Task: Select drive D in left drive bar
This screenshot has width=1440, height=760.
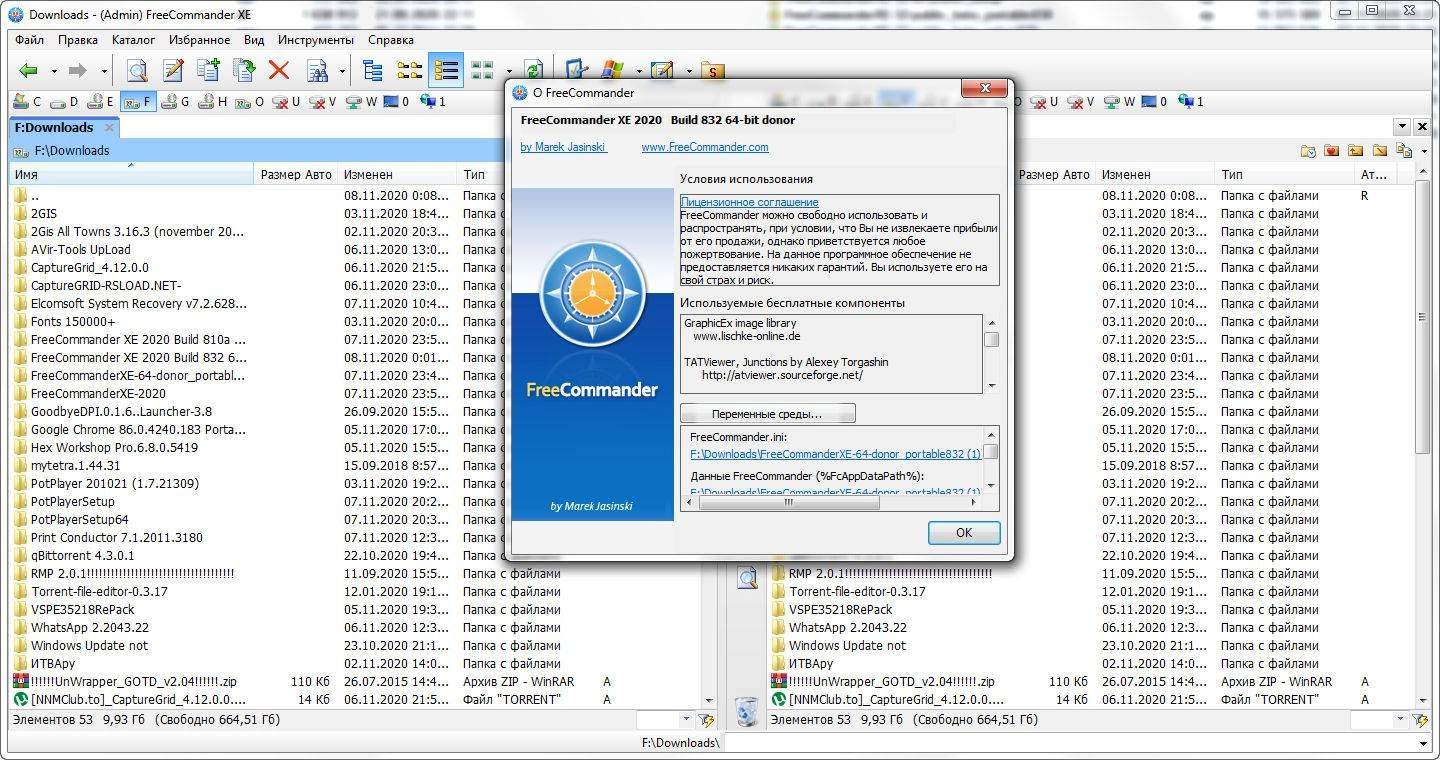Action: pos(64,102)
